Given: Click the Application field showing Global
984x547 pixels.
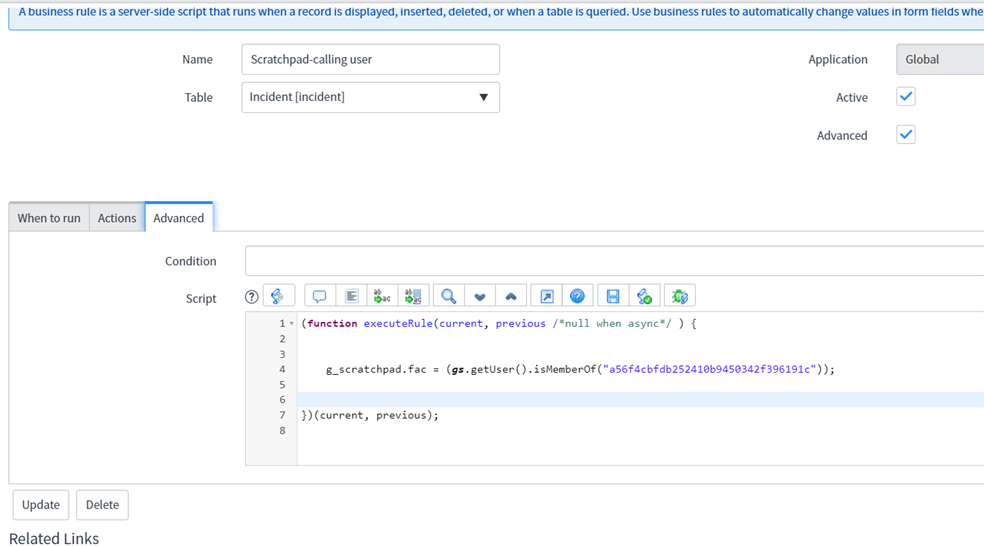Looking at the screenshot, I should [940, 60].
